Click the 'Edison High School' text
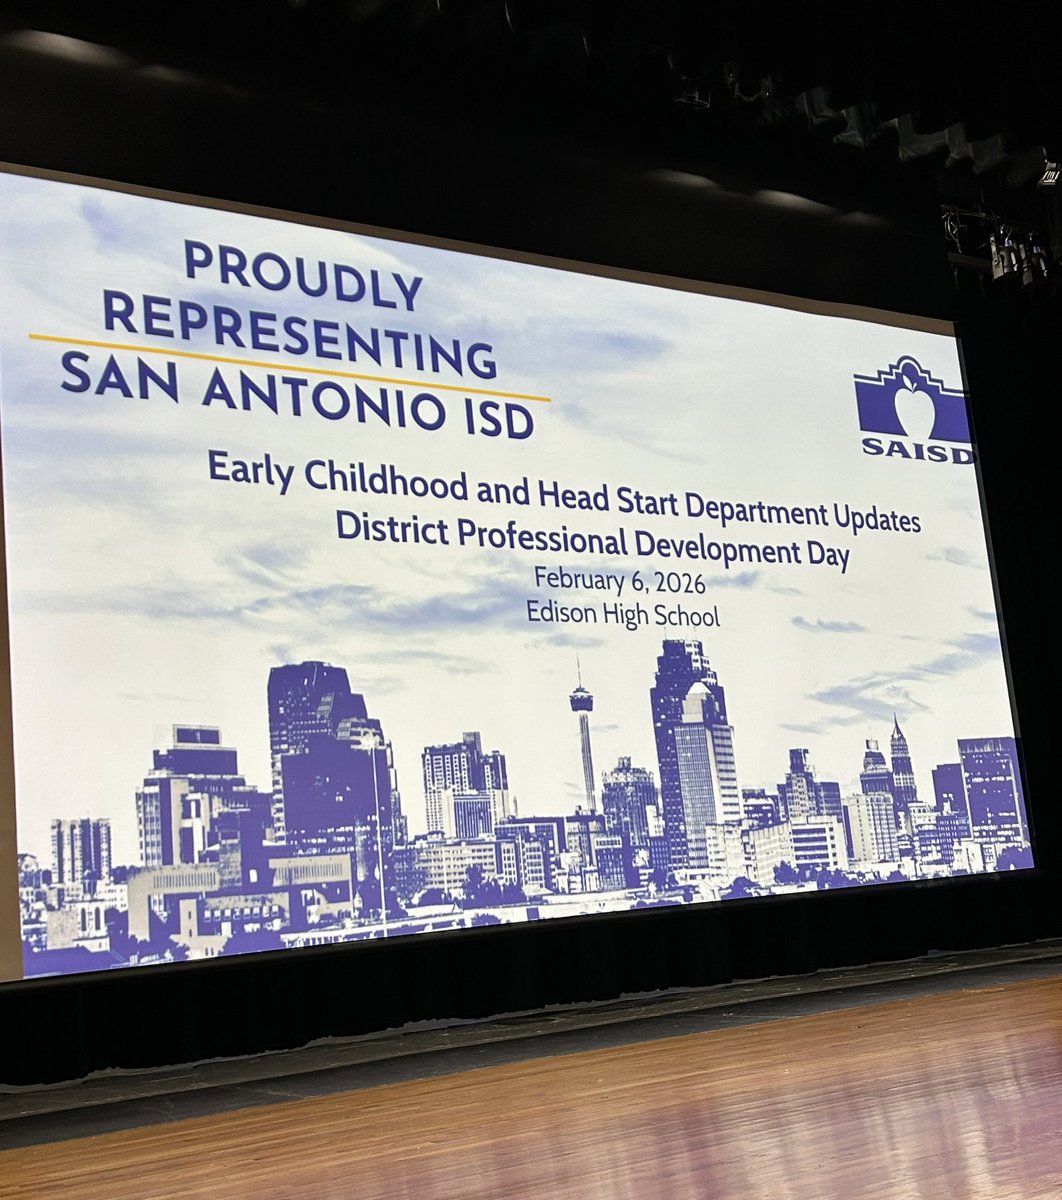Image resolution: width=1062 pixels, height=1200 pixels. [623, 614]
